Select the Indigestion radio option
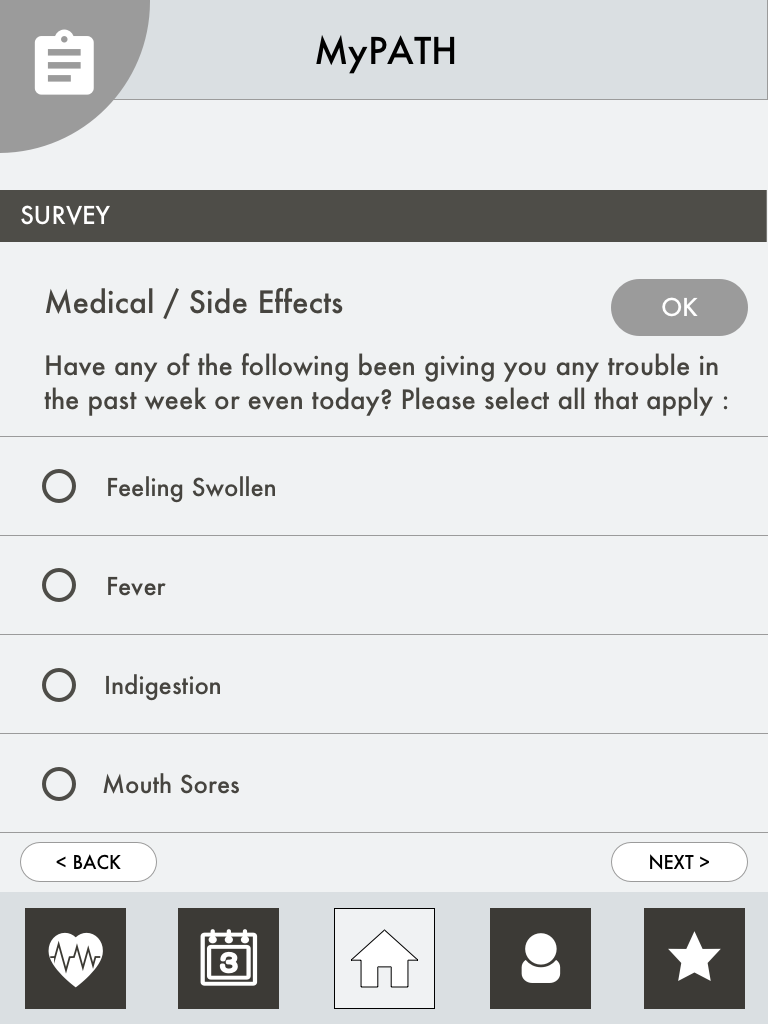Viewport: 768px width, 1024px height. 59,685
